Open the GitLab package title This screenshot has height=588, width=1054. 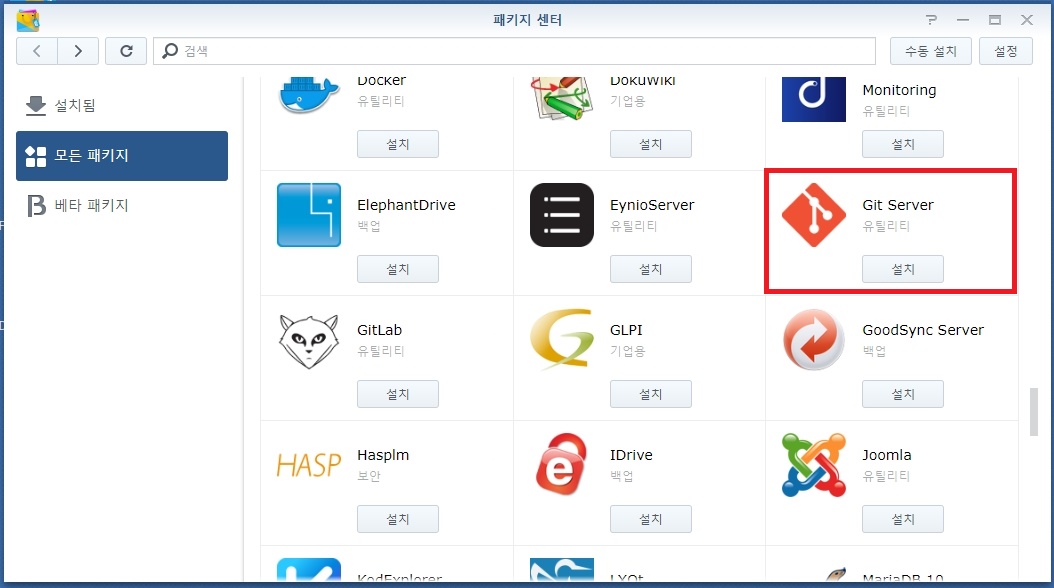379,330
